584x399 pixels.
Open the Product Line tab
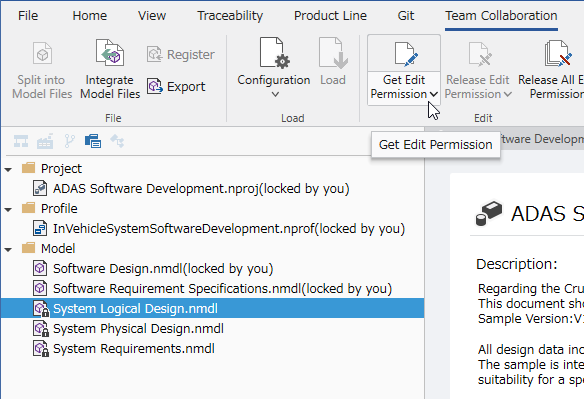tap(330, 16)
